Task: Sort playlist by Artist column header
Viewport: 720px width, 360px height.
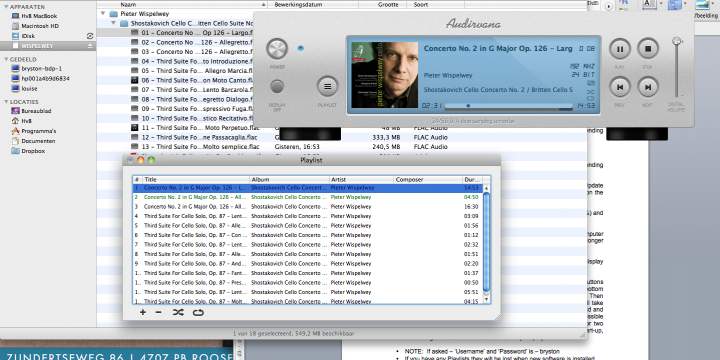Action: click(361, 180)
